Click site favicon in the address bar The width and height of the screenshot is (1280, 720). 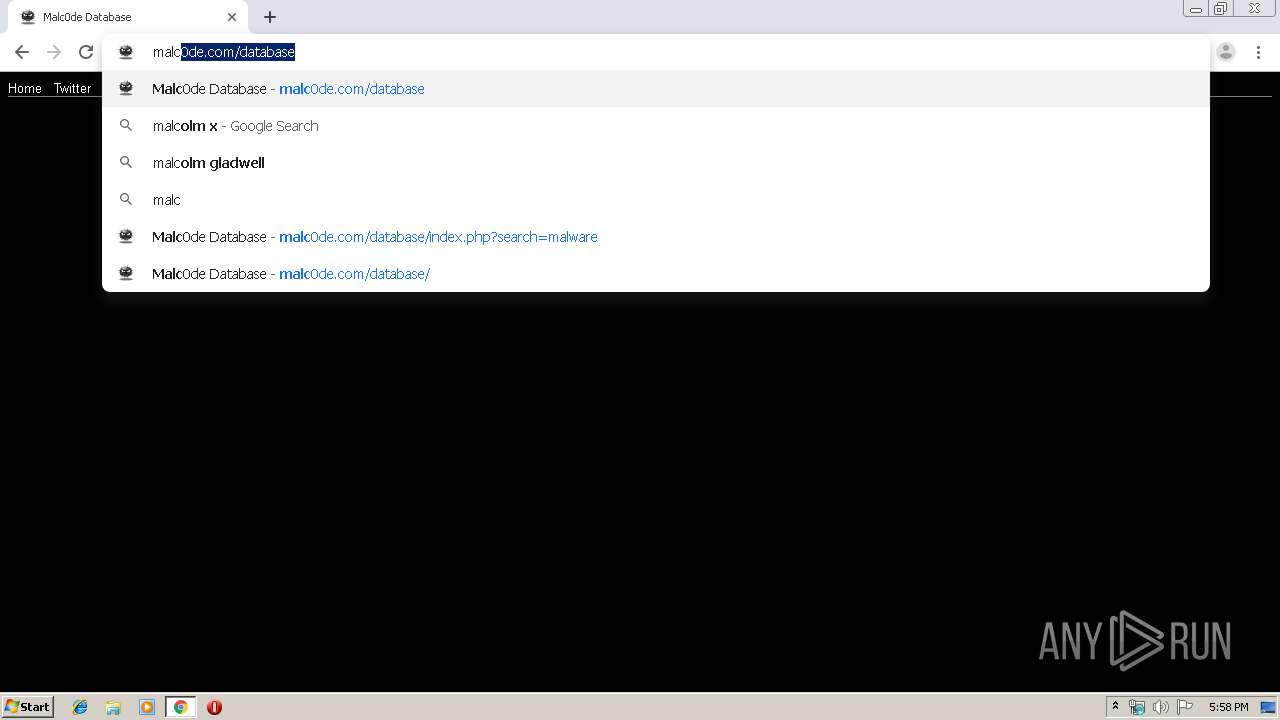126,52
